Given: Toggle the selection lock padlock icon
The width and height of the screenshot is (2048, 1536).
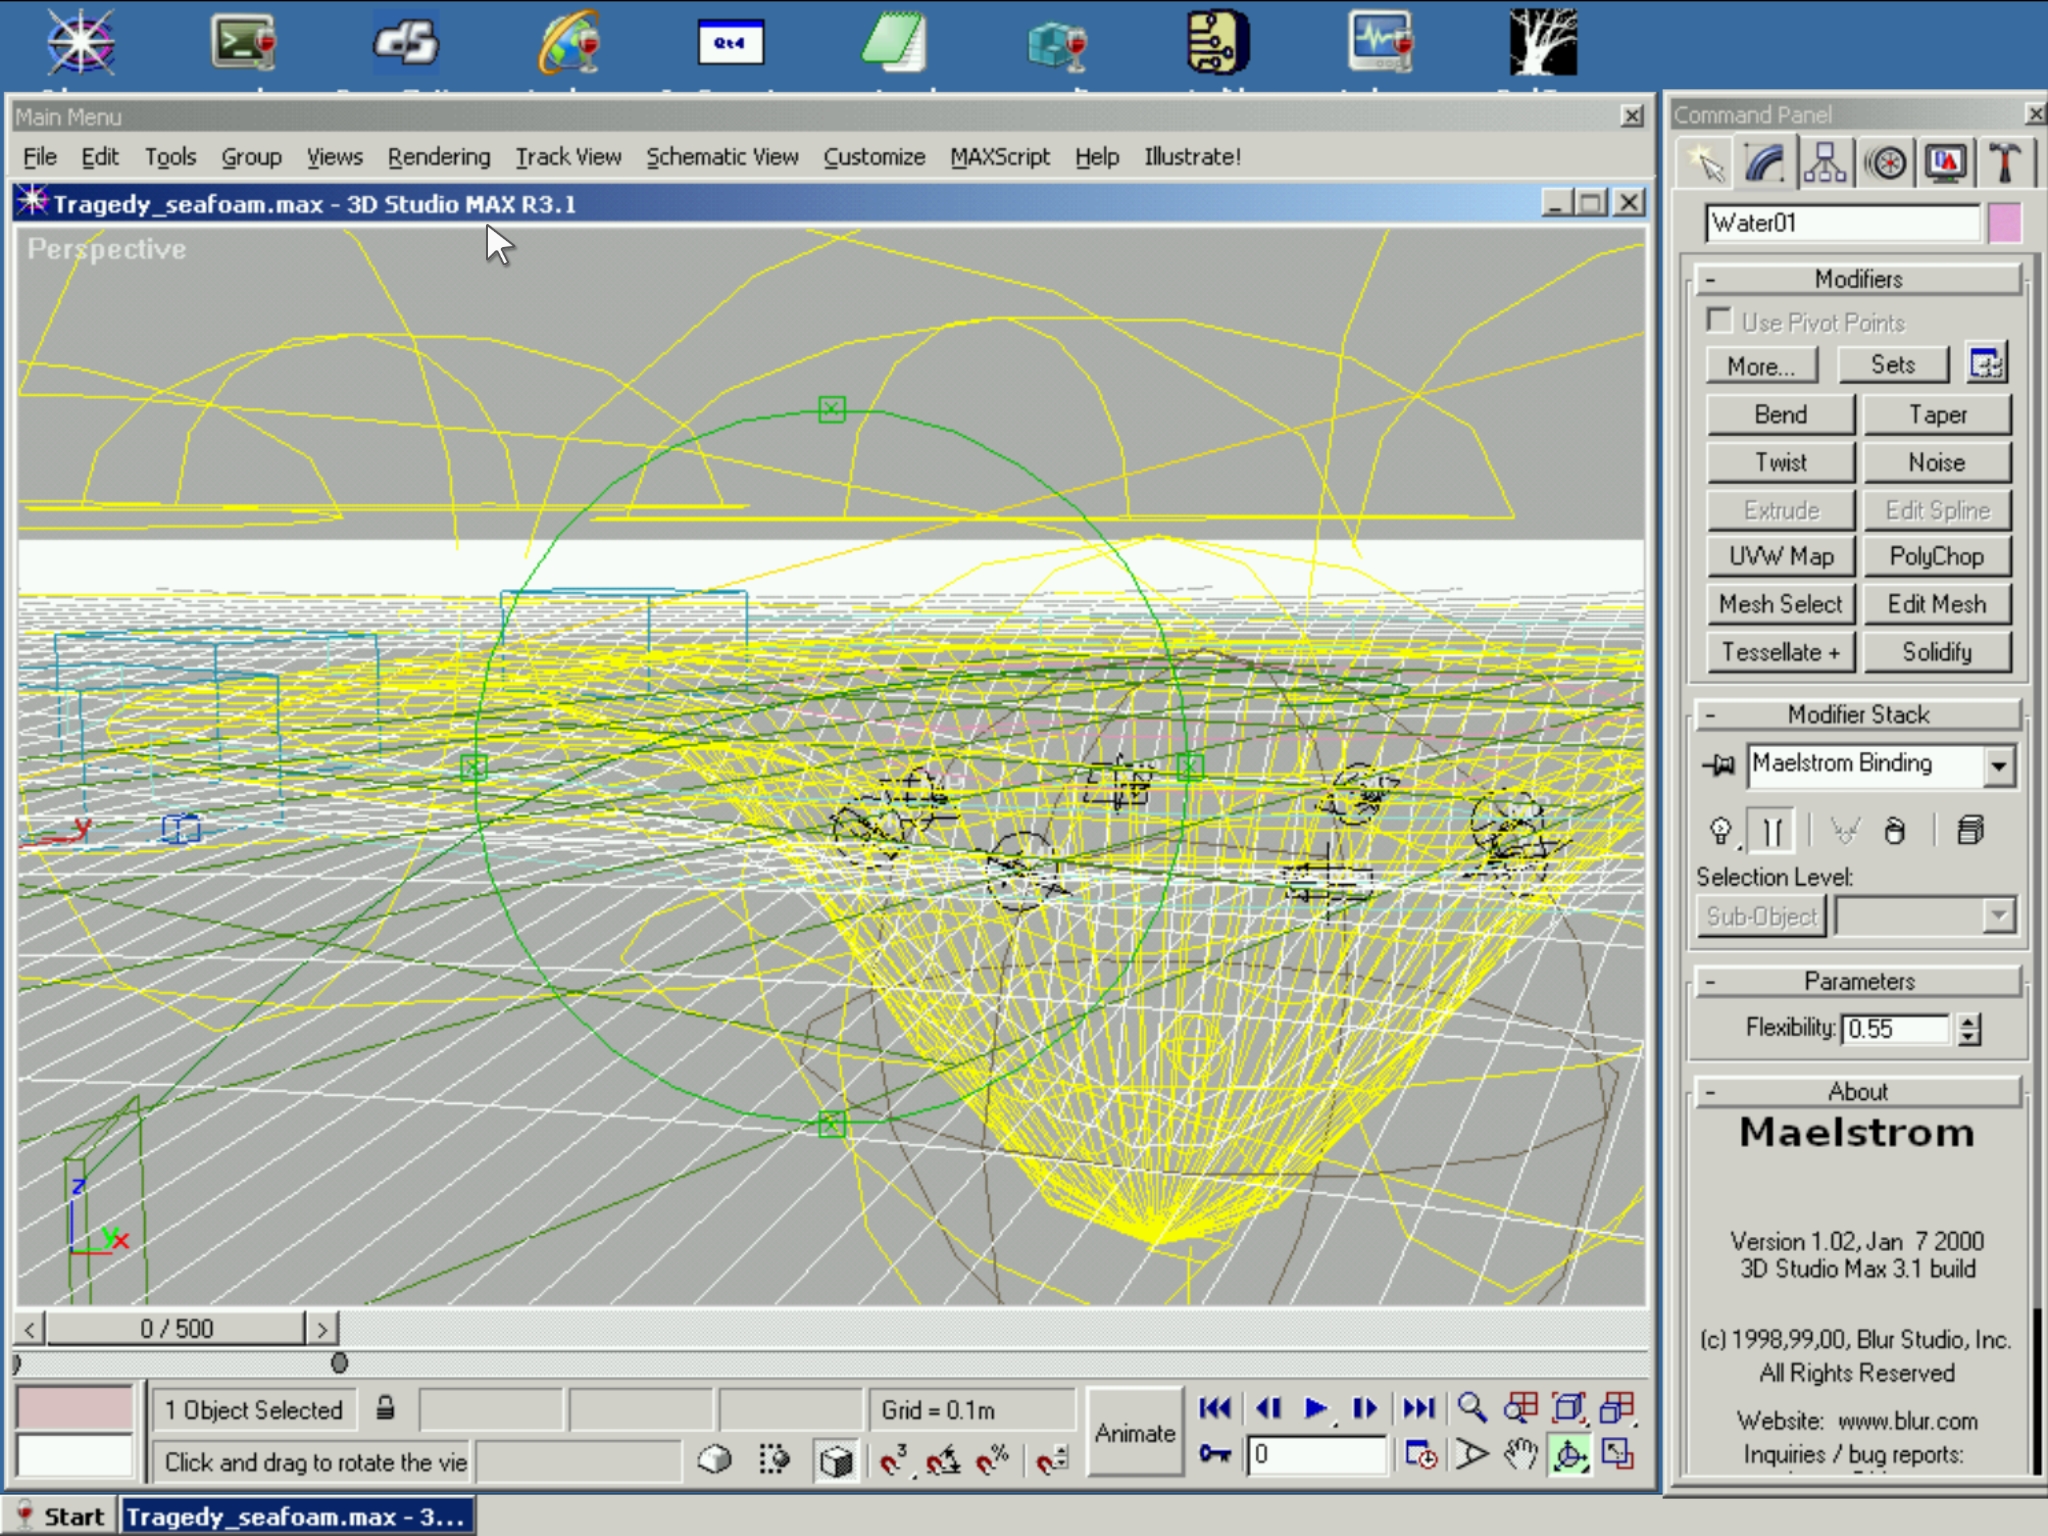Looking at the screenshot, I should point(385,1409).
